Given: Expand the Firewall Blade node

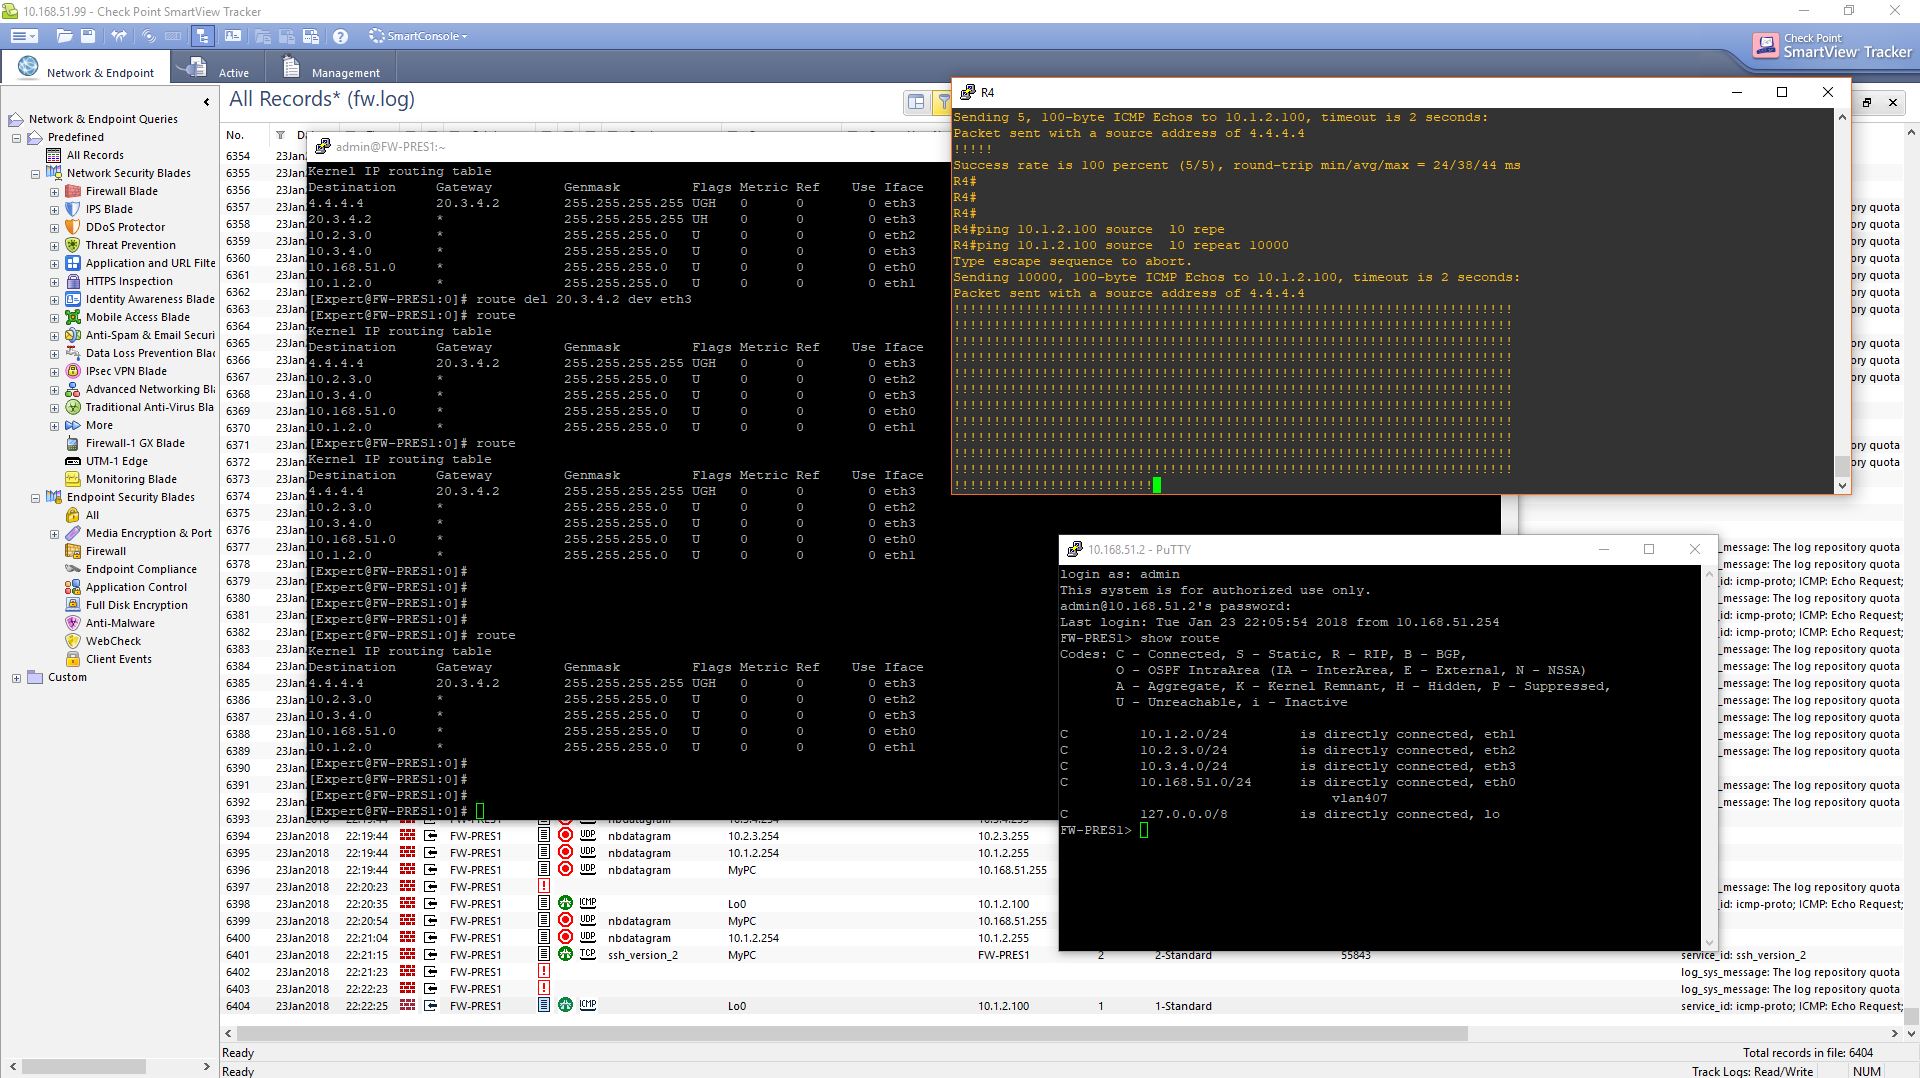Looking at the screenshot, I should click(x=55, y=192).
